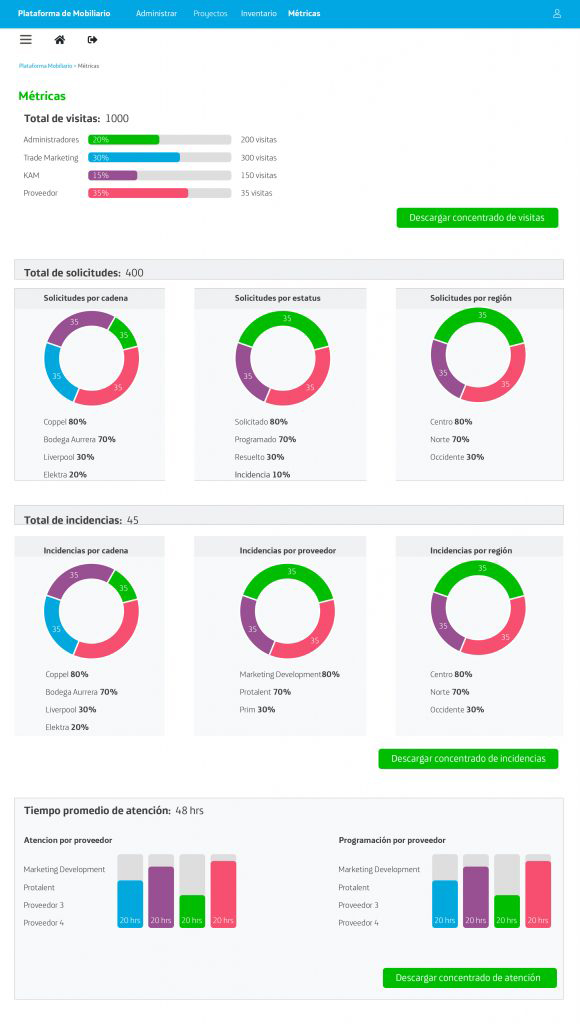This screenshot has height=1024, width=580.
Task: Follow the Plataforma Mobiliario breadcrumb link
Action: coord(46,66)
